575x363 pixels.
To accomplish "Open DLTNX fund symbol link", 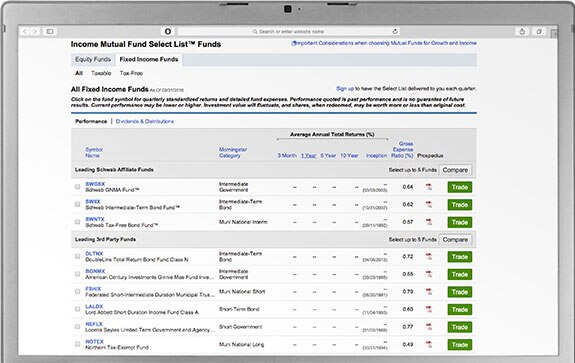I will click(x=94, y=254).
